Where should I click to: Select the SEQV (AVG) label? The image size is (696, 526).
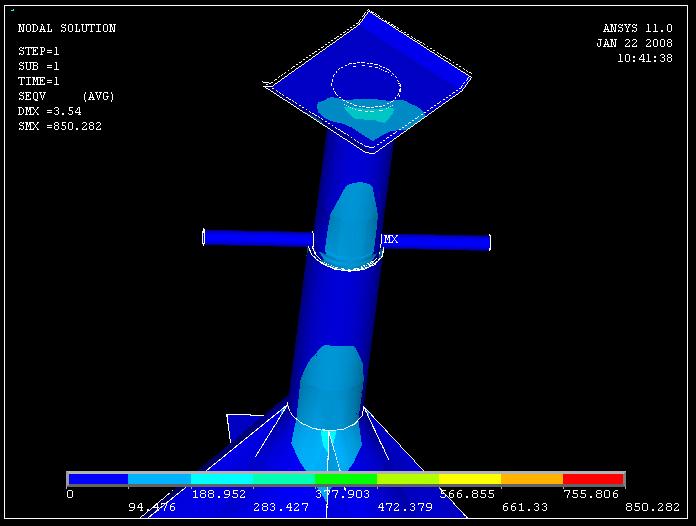(x=66, y=96)
